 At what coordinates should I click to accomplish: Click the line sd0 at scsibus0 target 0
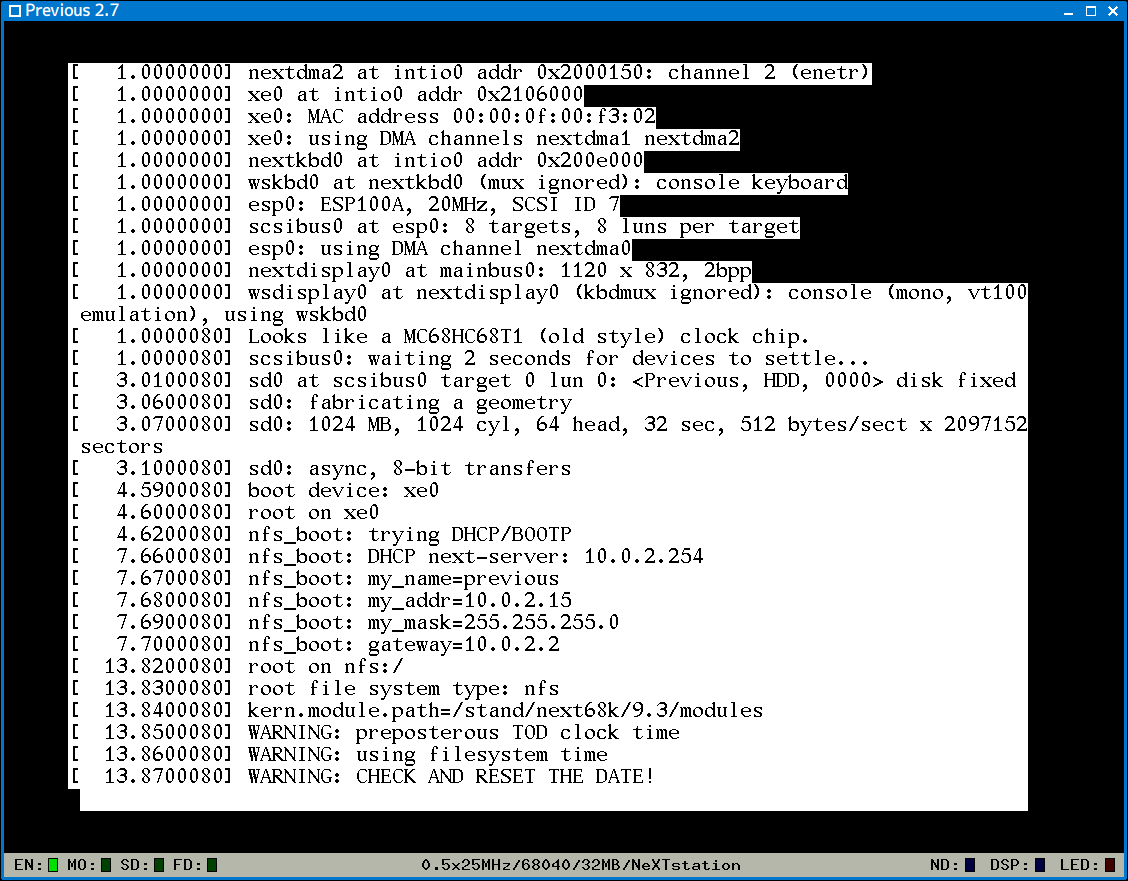tap(543, 380)
